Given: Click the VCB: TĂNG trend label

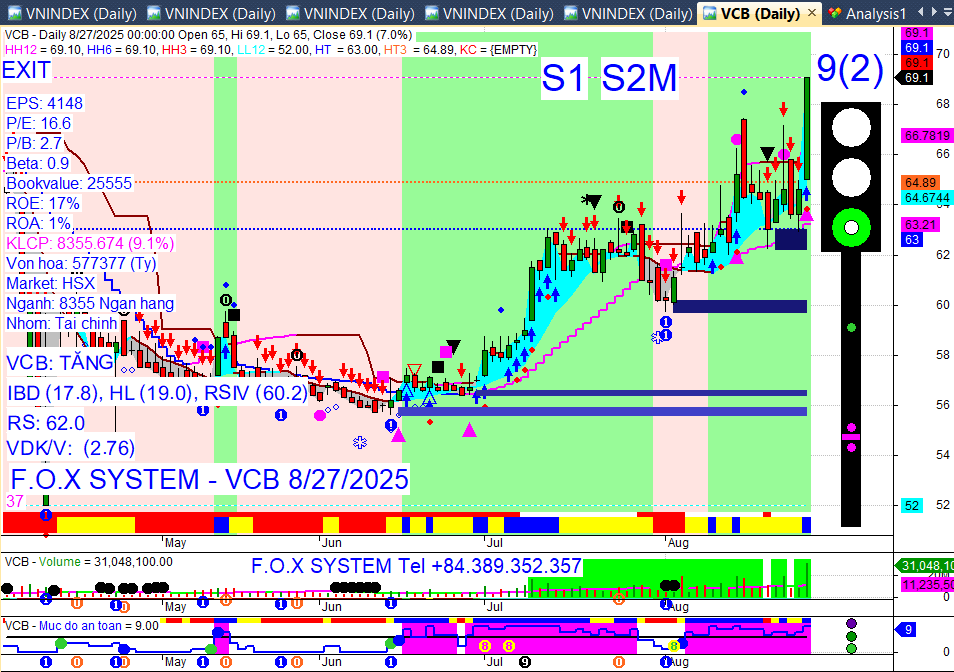Looking at the screenshot, I should pos(60,363).
